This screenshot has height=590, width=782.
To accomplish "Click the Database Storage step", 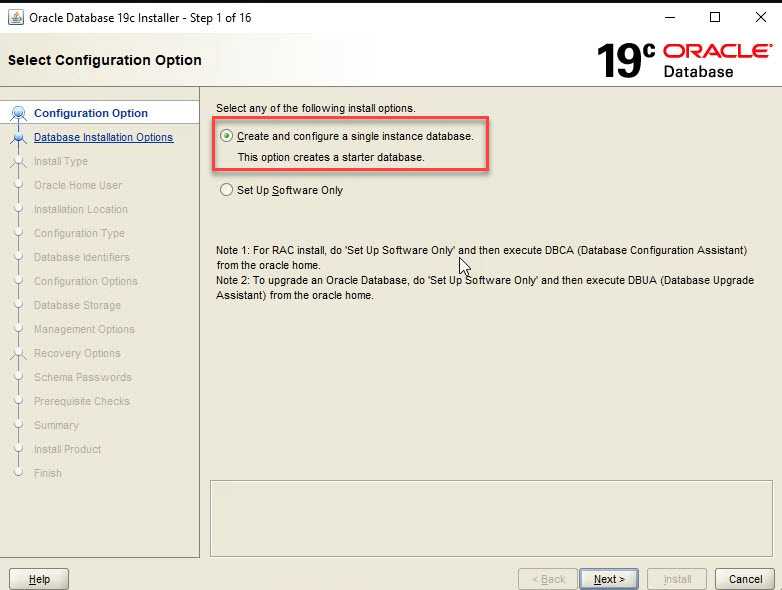I will 77,306.
